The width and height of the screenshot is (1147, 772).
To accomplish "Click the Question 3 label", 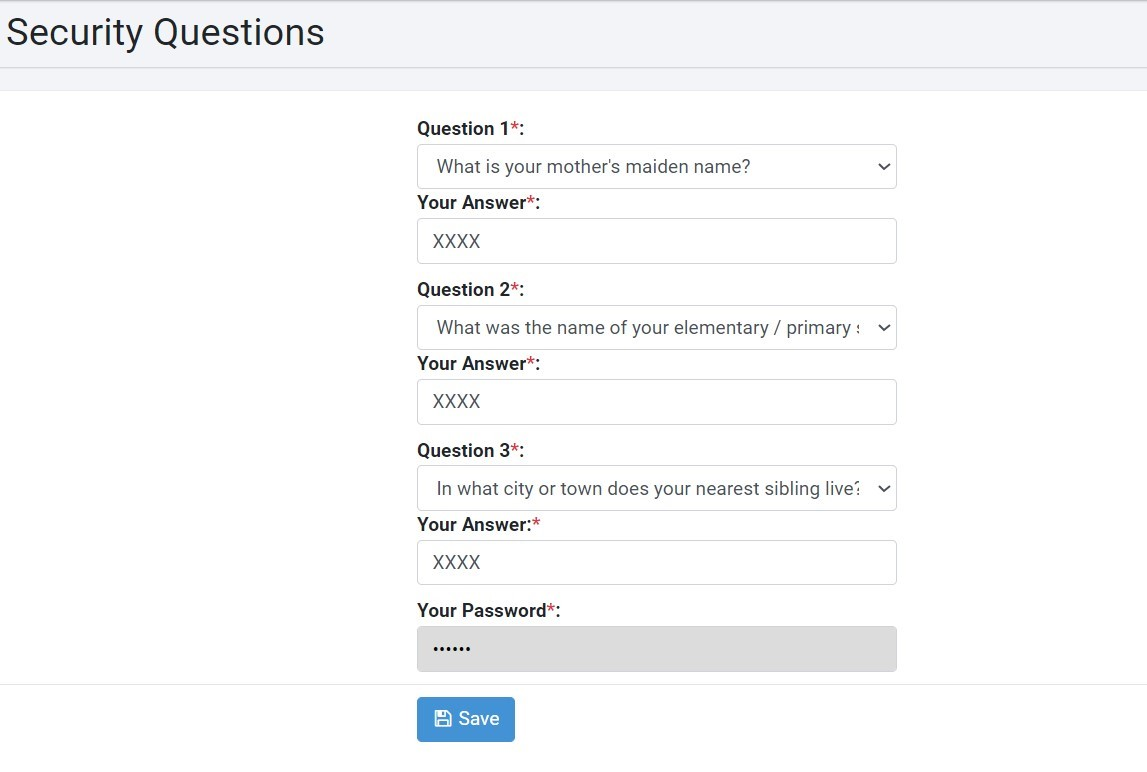I will coord(470,451).
